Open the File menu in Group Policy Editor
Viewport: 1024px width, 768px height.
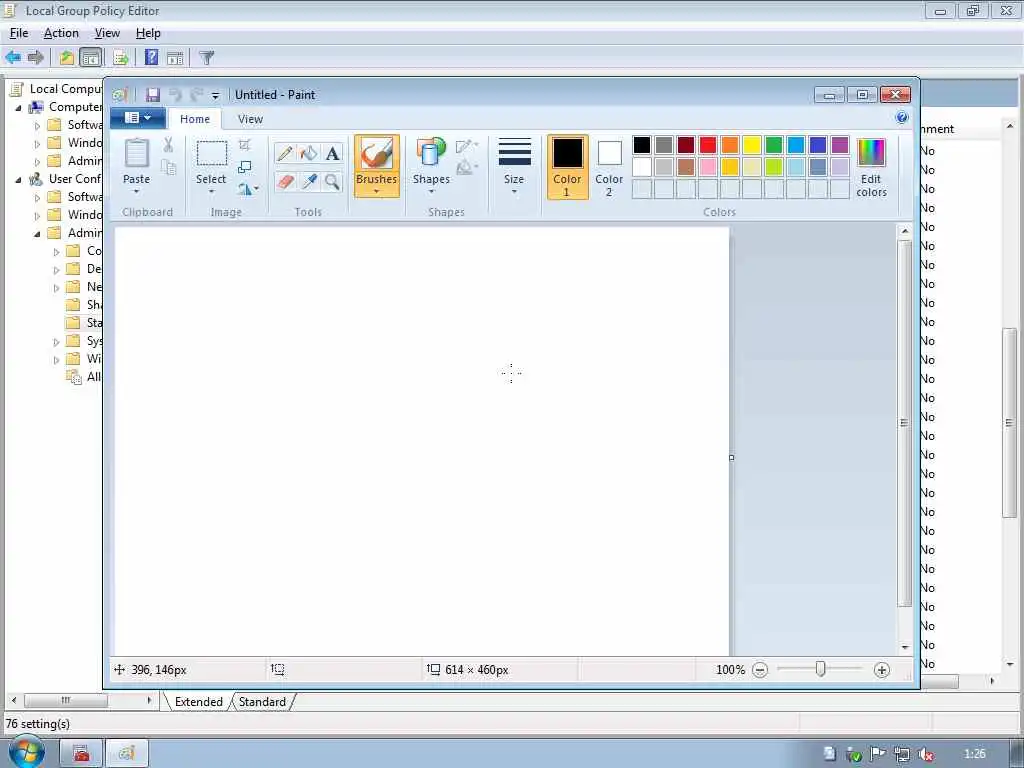(x=19, y=33)
